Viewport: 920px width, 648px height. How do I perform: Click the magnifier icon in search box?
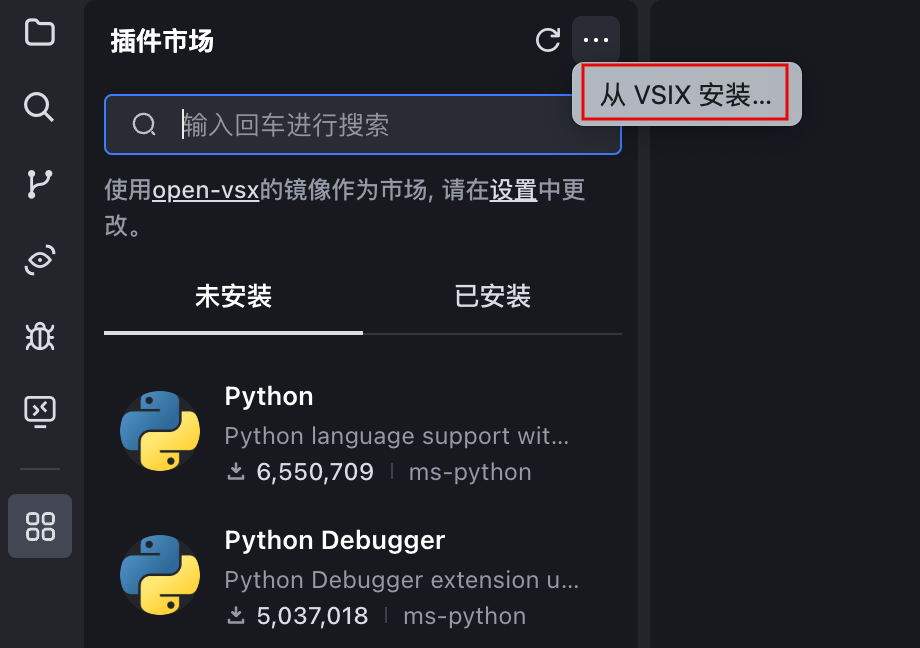click(x=144, y=125)
